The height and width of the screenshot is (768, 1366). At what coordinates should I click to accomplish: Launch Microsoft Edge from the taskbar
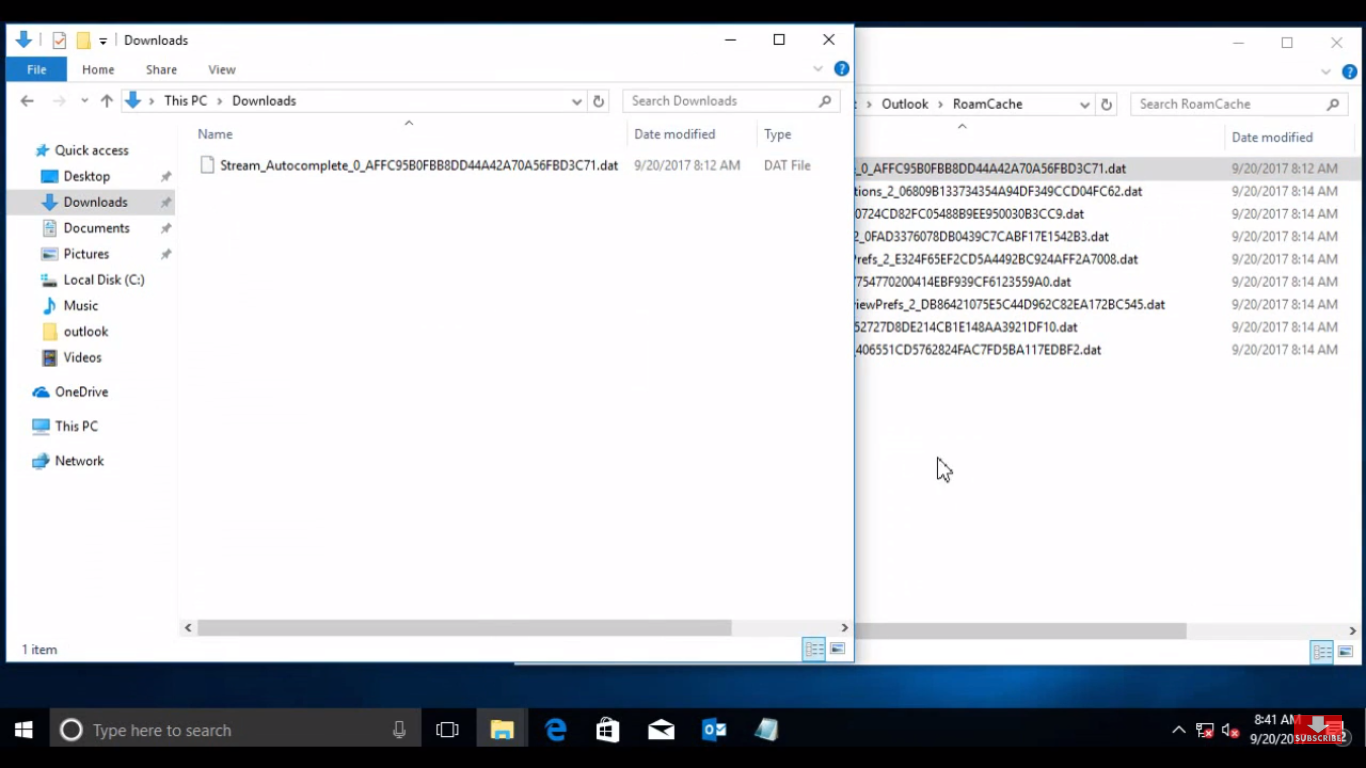click(x=556, y=730)
